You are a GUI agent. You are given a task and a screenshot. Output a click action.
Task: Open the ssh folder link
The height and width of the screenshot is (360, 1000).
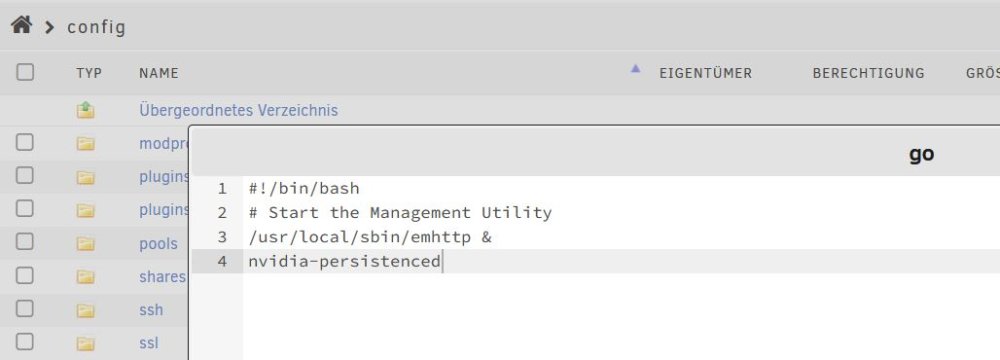[x=151, y=310]
